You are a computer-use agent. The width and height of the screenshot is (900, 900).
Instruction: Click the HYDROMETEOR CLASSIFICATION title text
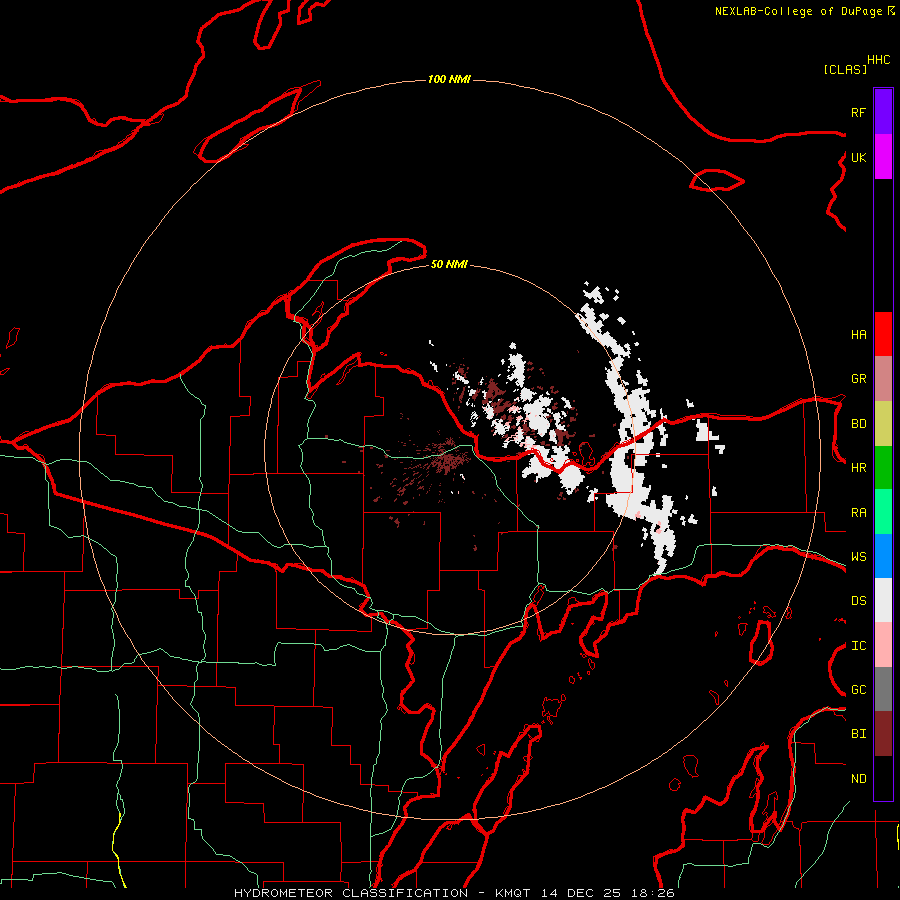tap(351, 893)
